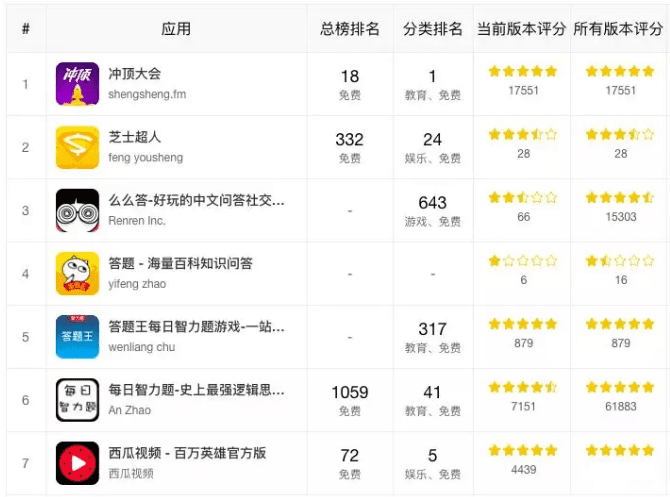Open the 冲顶大会 purple app icon

77,84
